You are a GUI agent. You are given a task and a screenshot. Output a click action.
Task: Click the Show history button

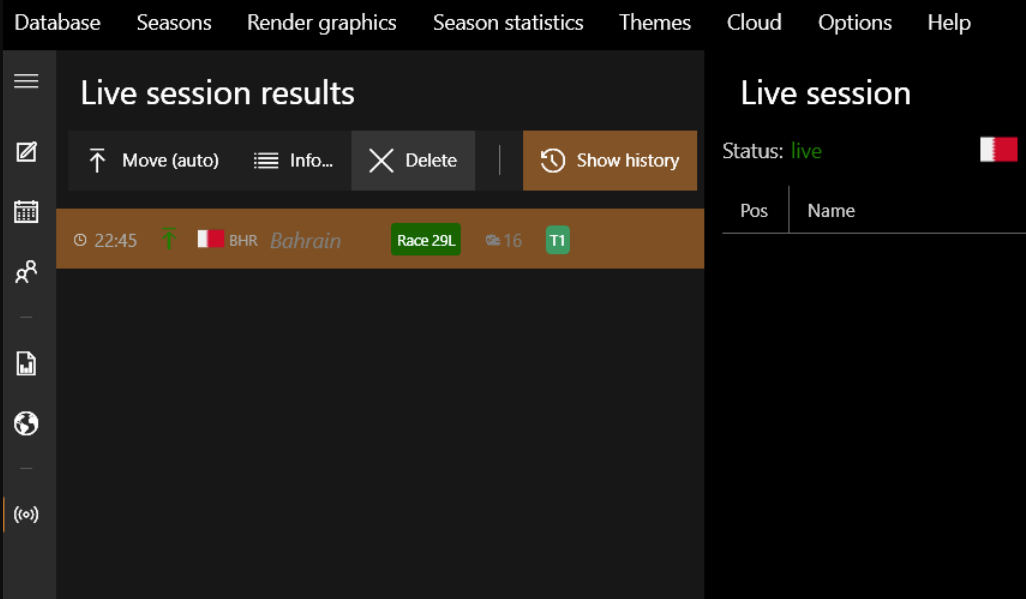(610, 160)
